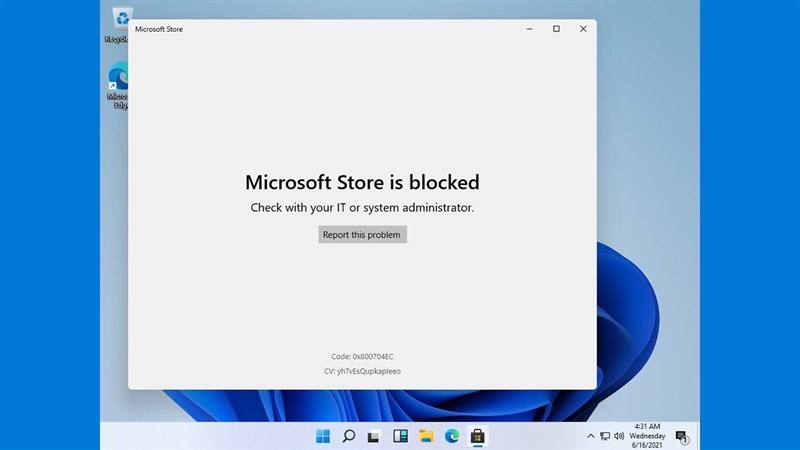Open the volume speaker tray icon
800x450 pixels.
coord(619,436)
